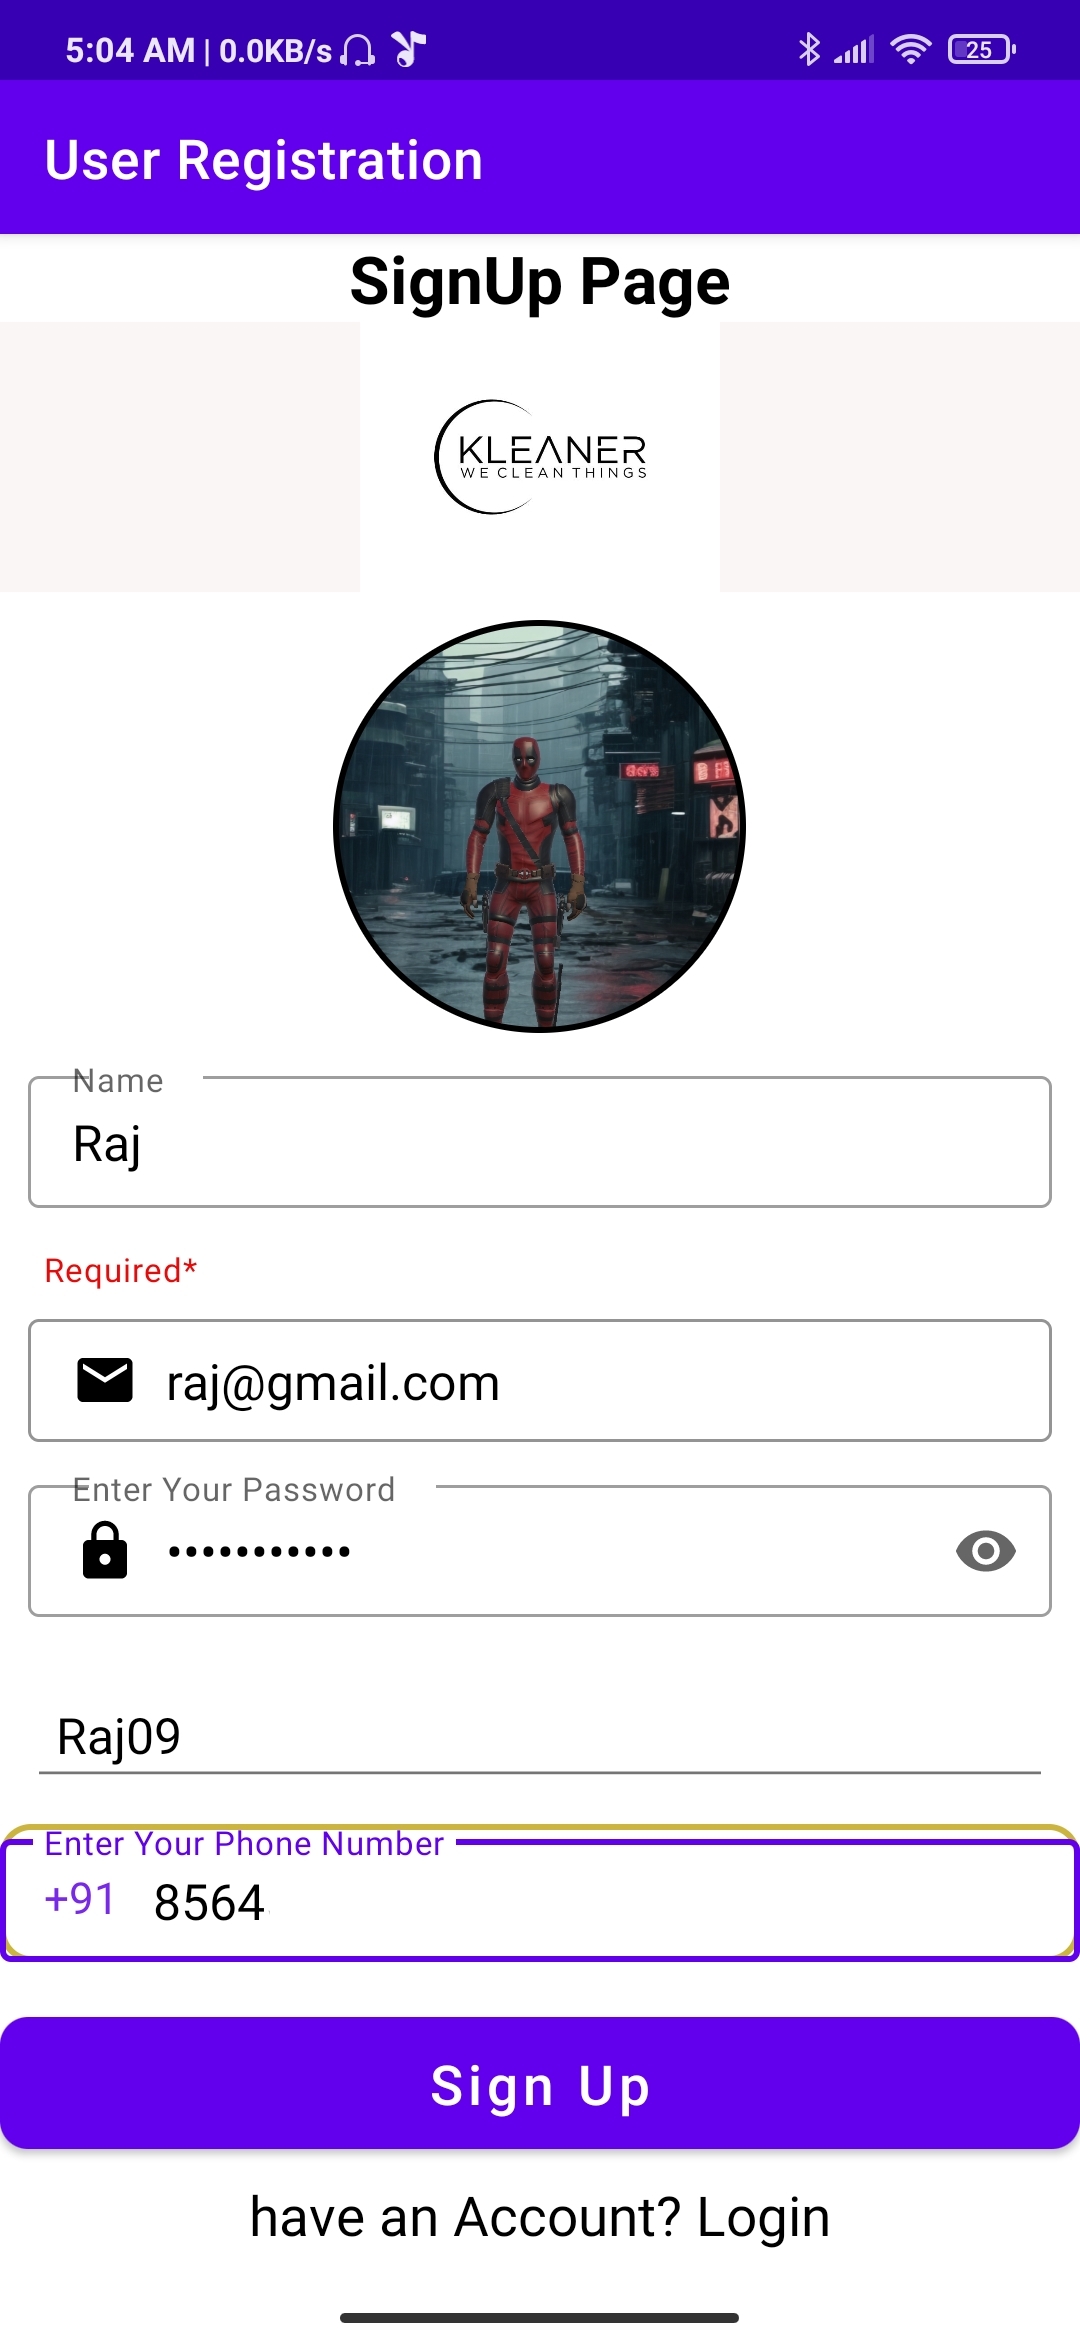The image size is (1080, 2340).
Task: Tap the cellular signal strength icon
Action: [854, 49]
